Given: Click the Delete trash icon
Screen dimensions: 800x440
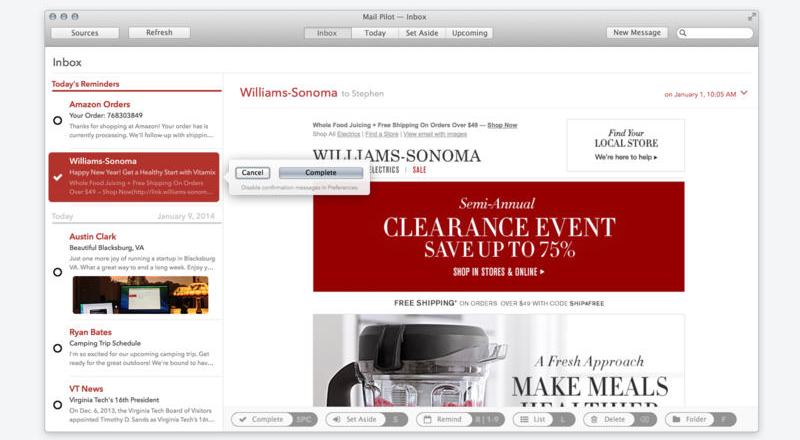Looking at the screenshot, I should (594, 420).
